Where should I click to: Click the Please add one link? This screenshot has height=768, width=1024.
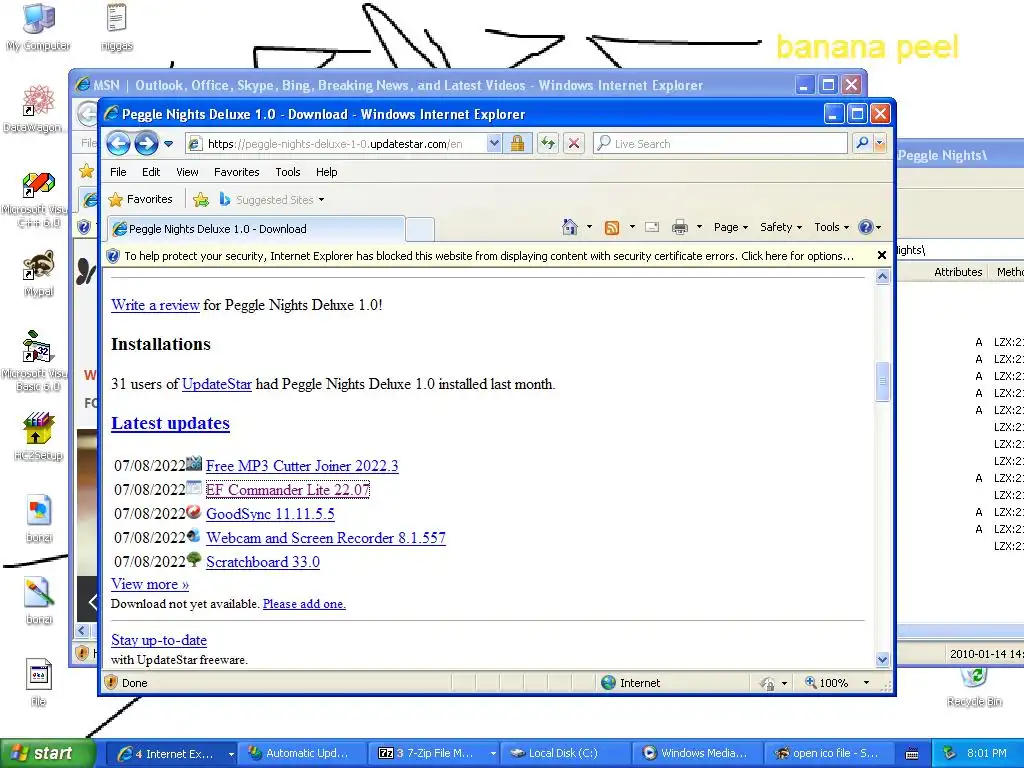pos(304,604)
